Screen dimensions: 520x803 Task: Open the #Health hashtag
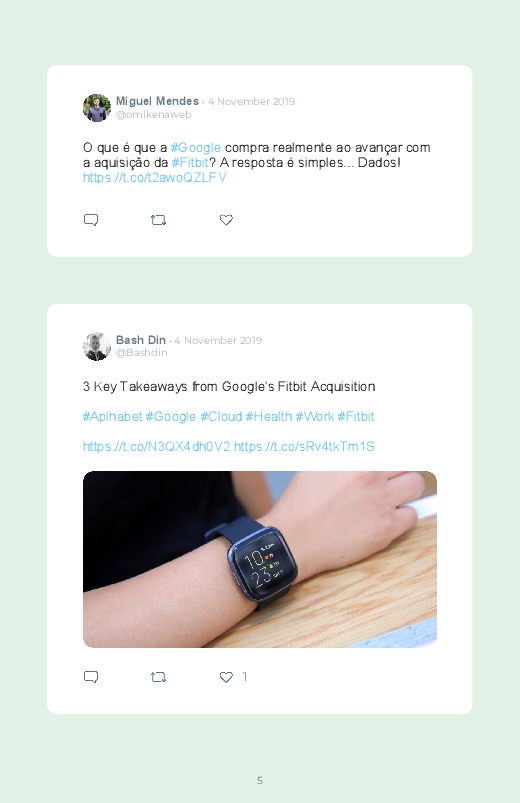(x=268, y=416)
